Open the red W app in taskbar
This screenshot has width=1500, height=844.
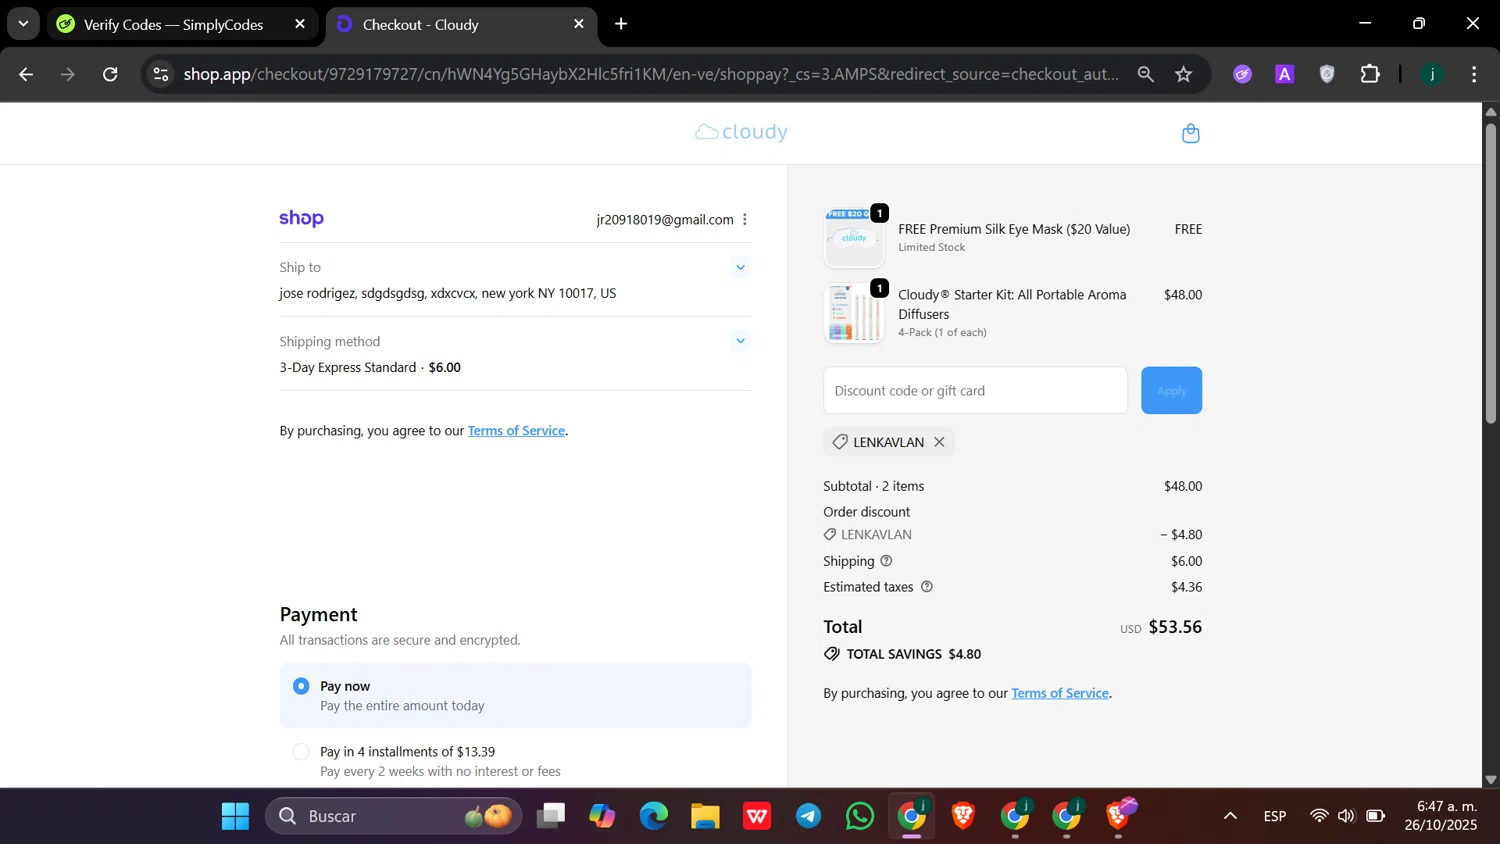(x=757, y=817)
